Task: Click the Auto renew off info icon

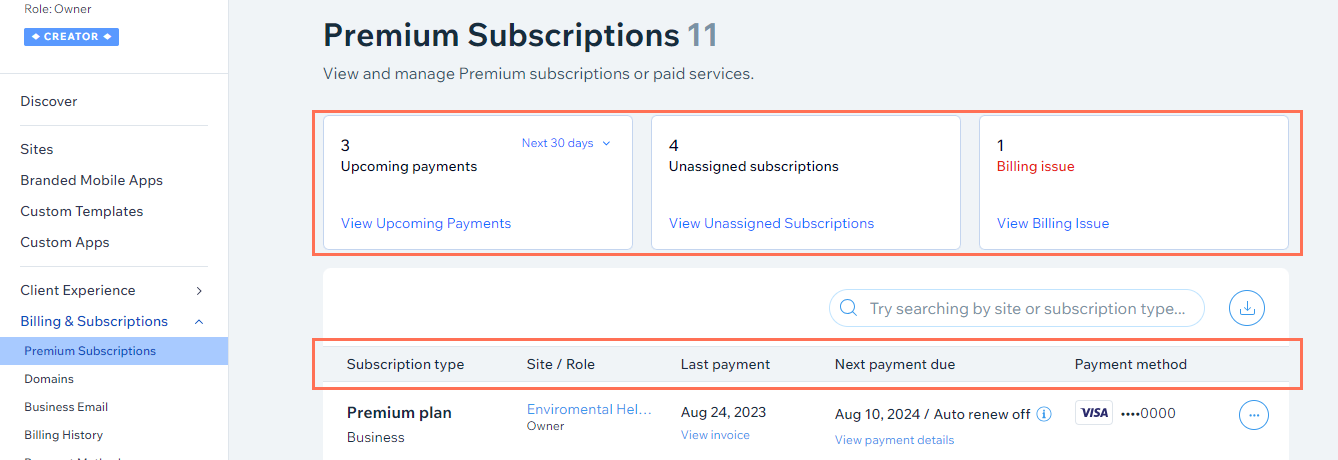Action: coord(1044,414)
